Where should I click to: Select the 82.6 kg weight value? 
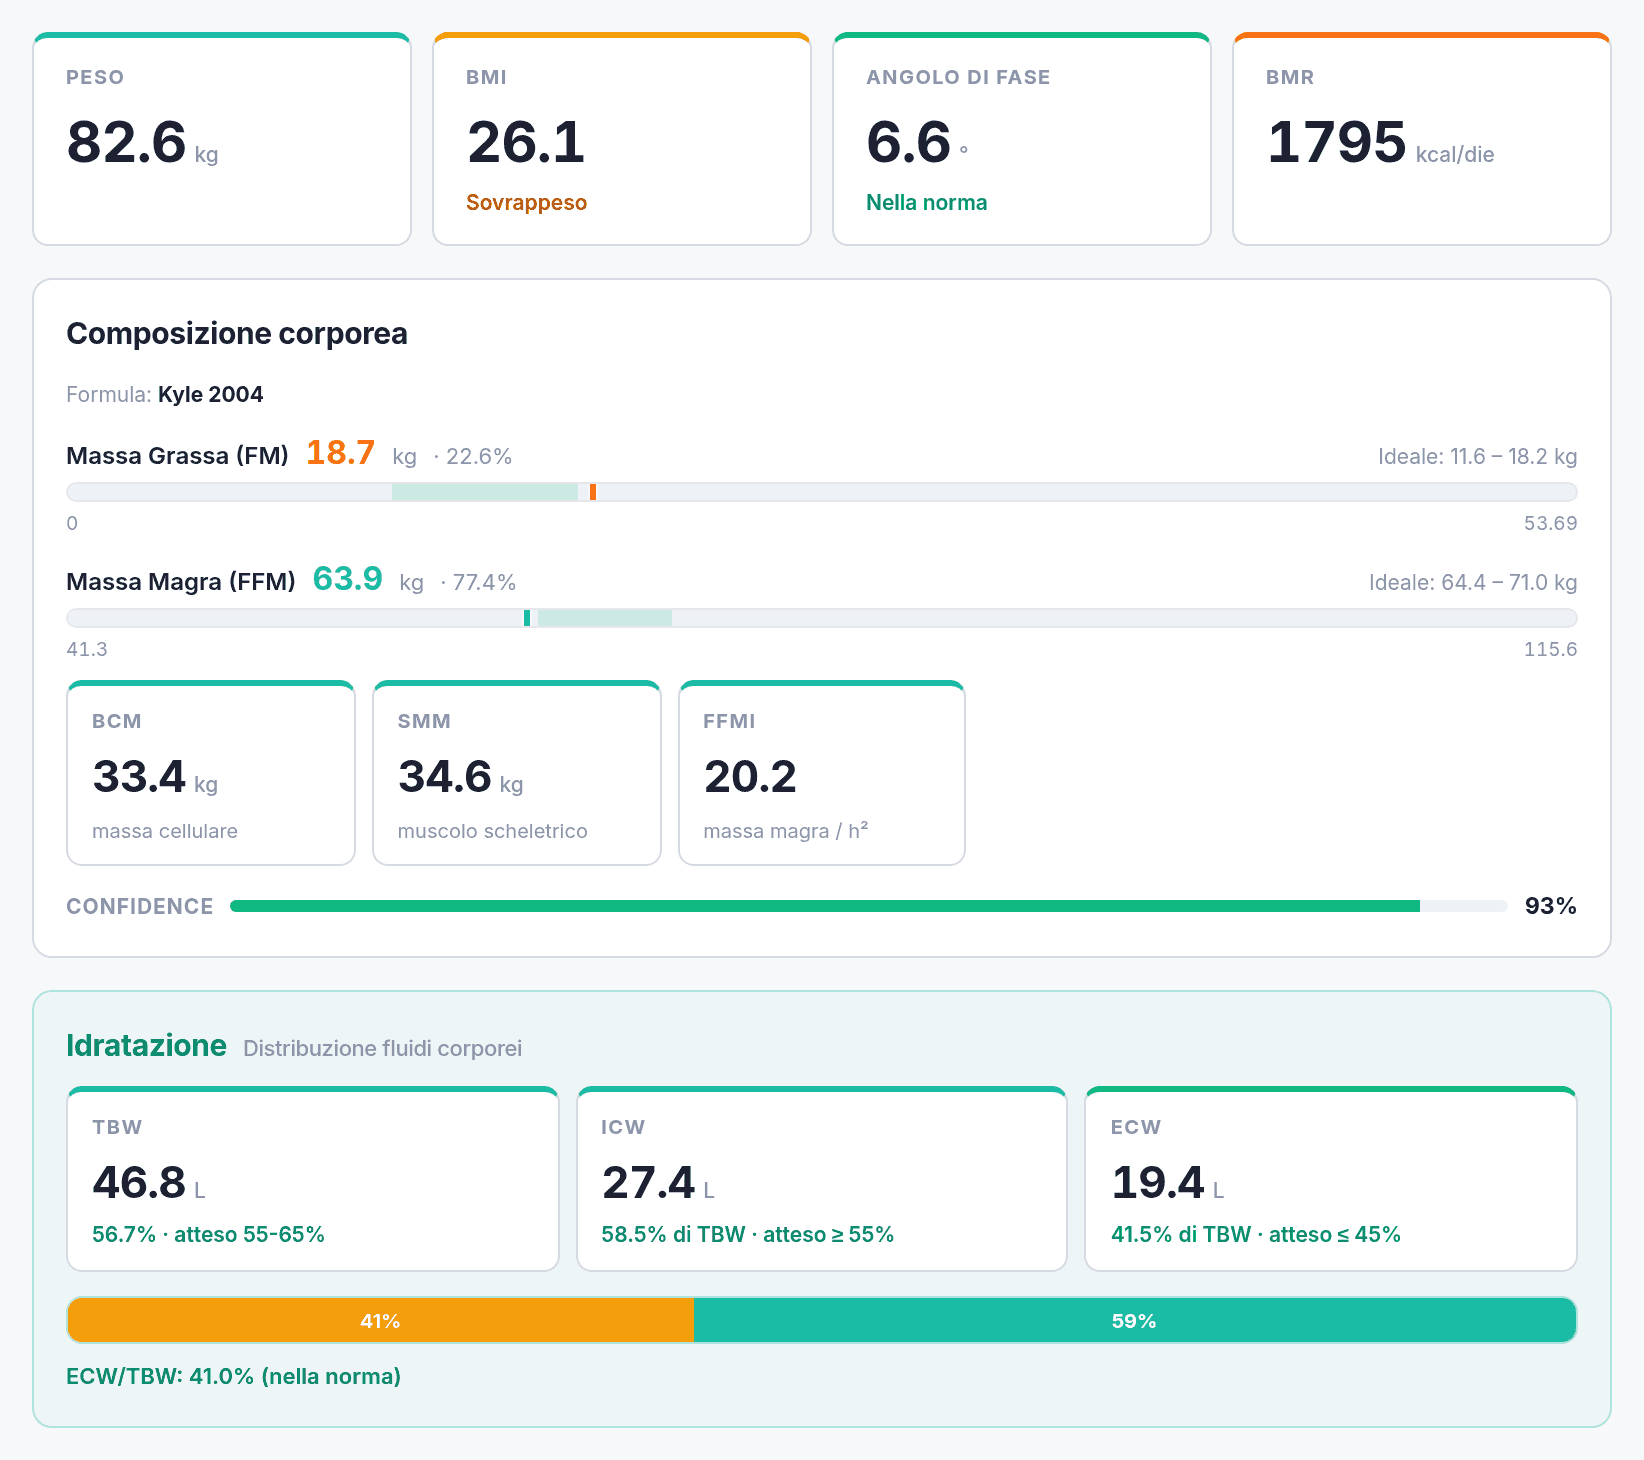click(142, 142)
